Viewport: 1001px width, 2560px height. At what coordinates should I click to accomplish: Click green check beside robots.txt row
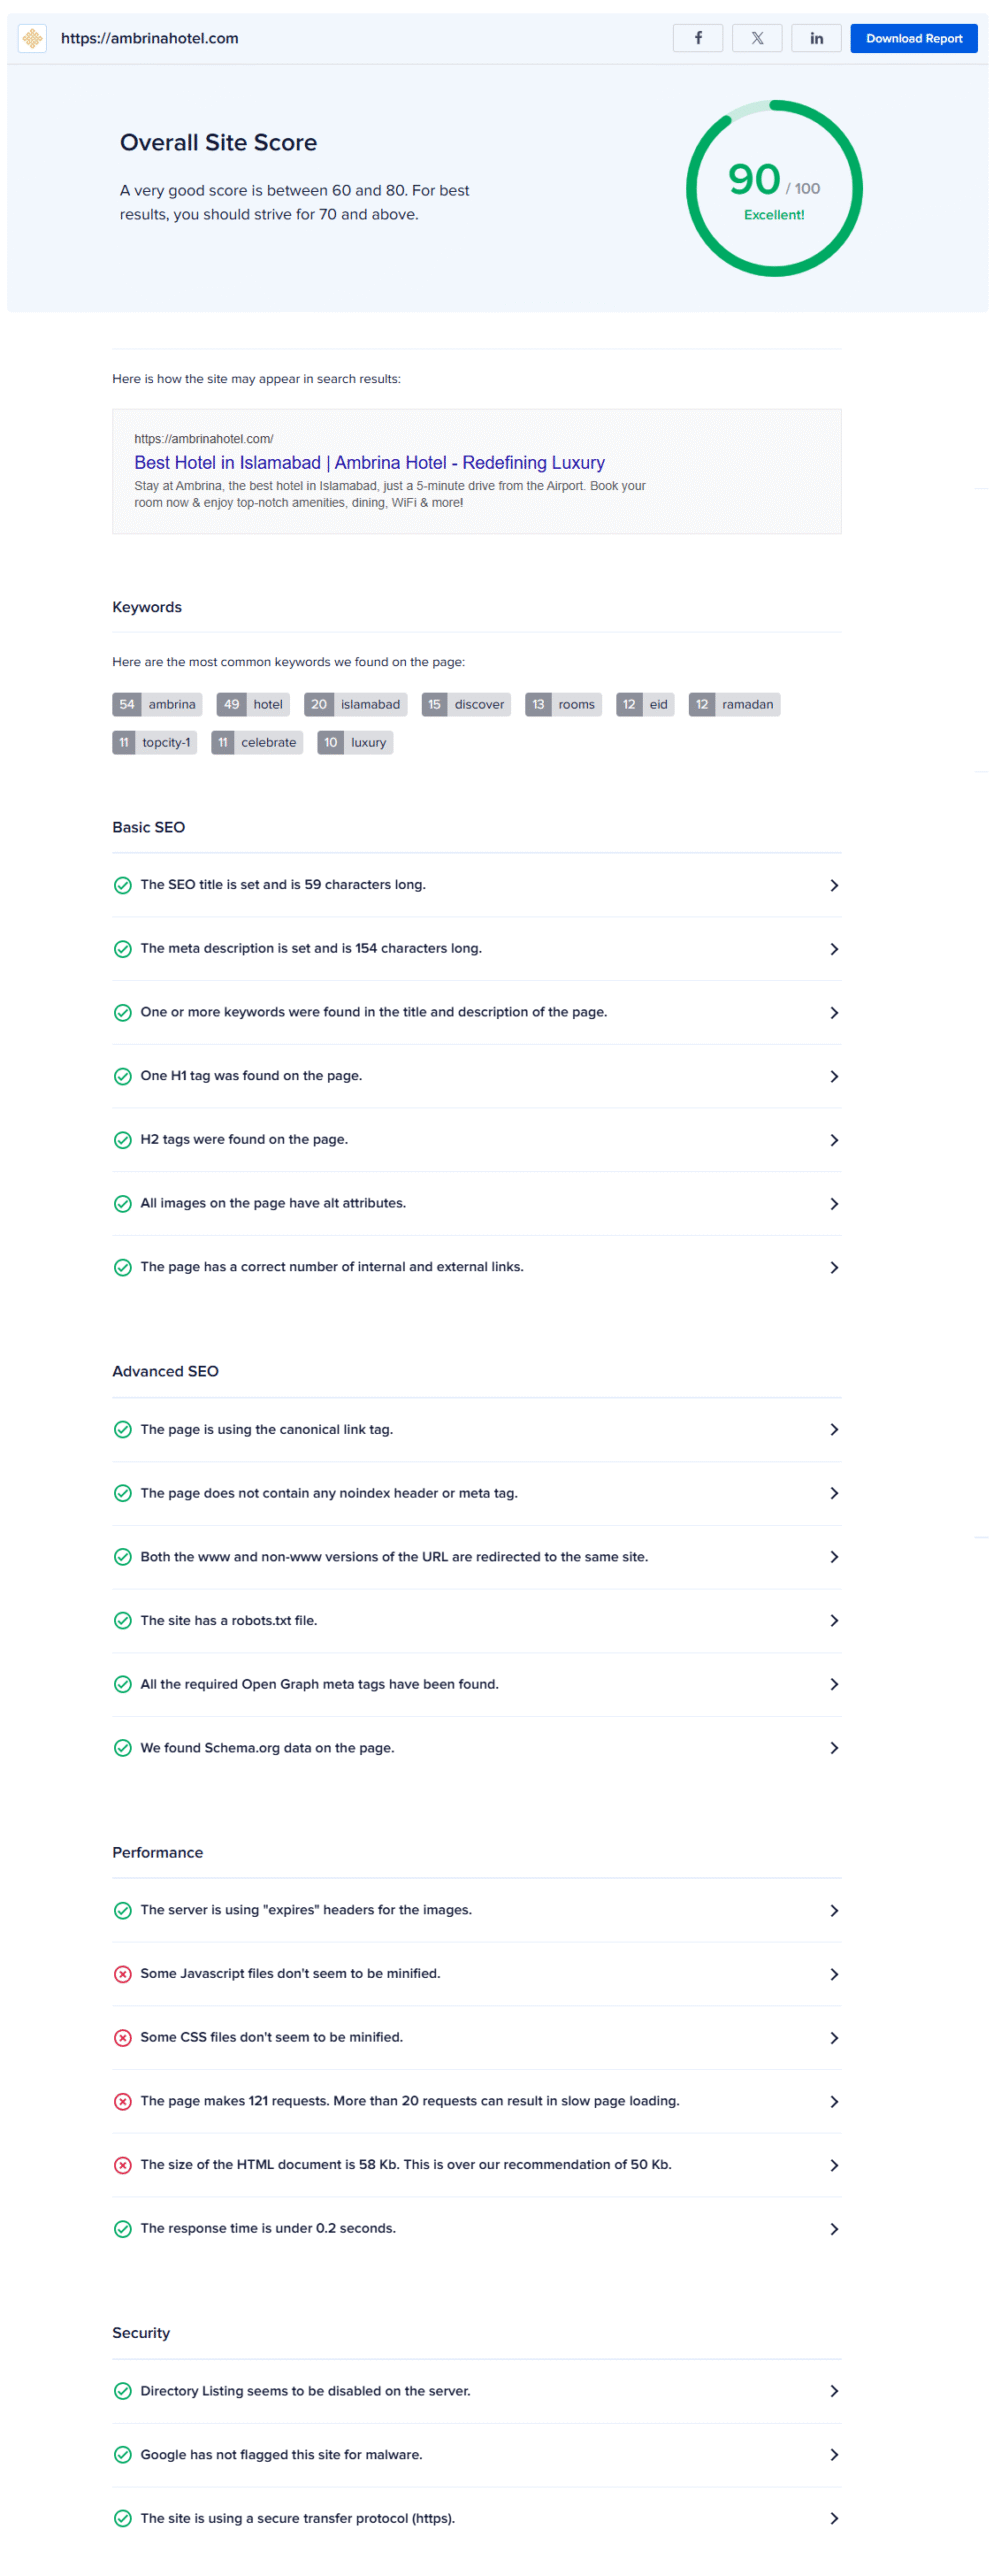[x=123, y=1620]
